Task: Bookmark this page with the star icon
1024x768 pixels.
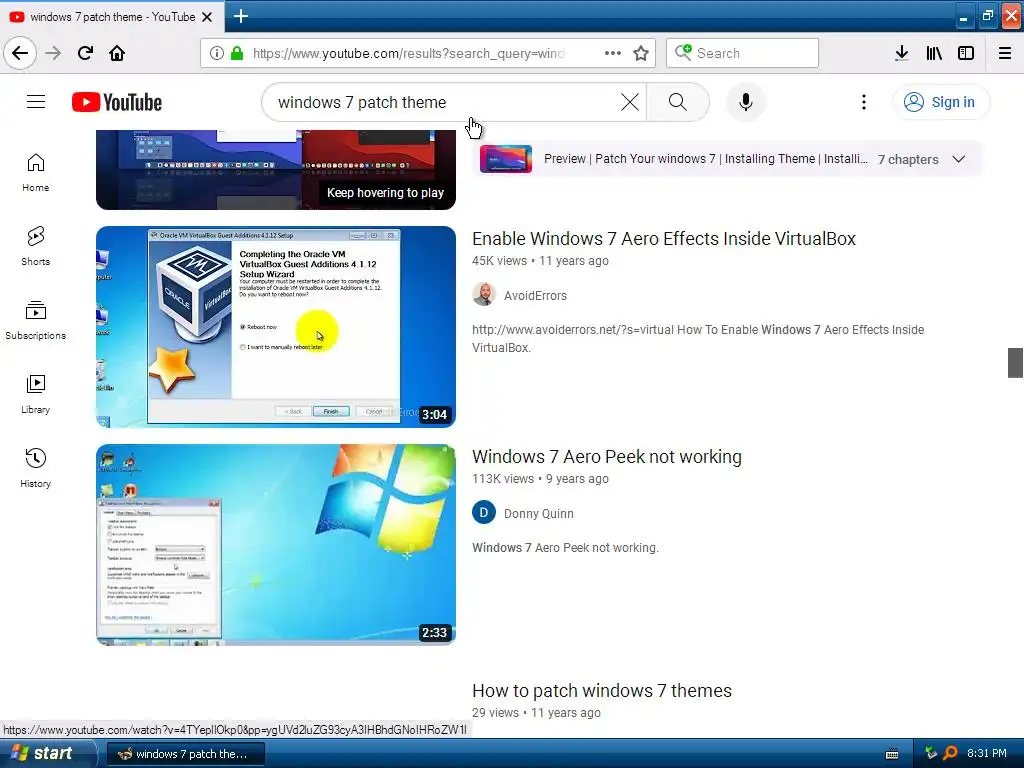Action: point(641,53)
